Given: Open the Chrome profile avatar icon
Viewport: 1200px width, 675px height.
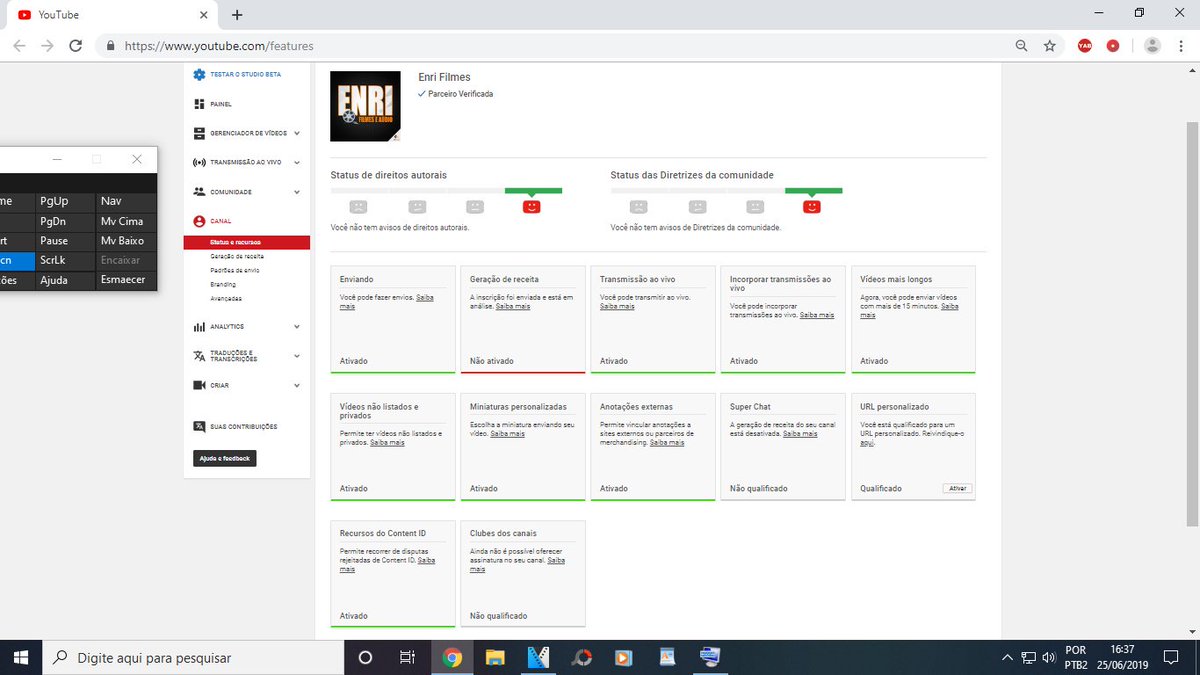Looking at the screenshot, I should pos(1152,46).
